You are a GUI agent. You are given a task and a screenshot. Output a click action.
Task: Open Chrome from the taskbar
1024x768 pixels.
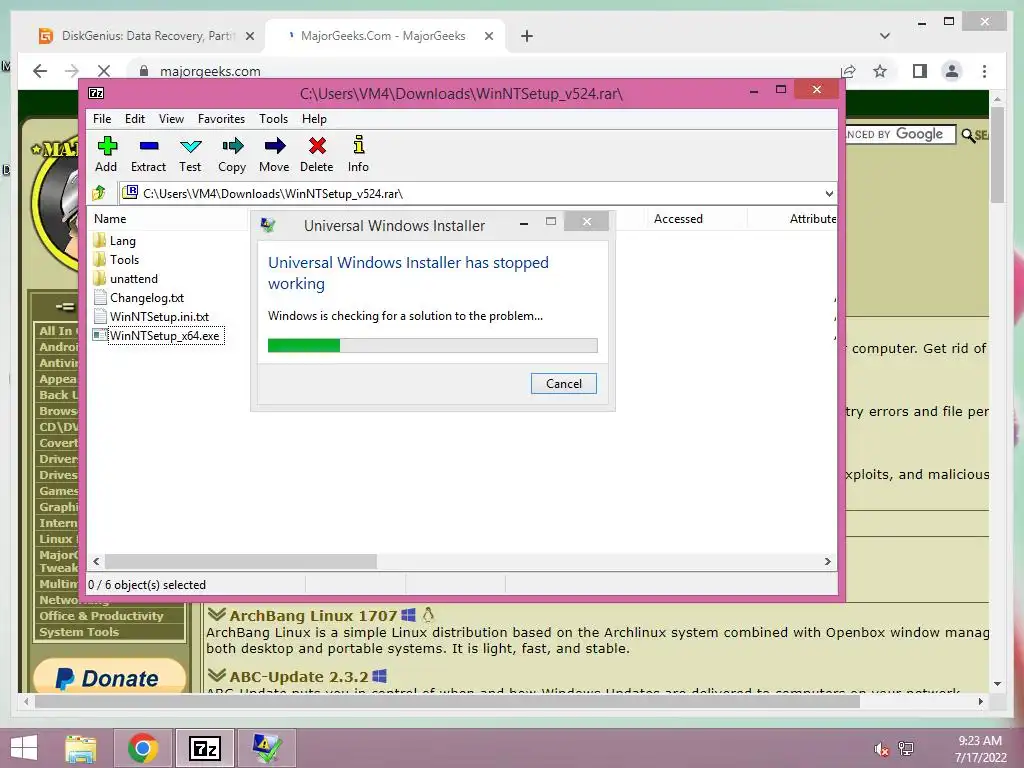pos(143,748)
